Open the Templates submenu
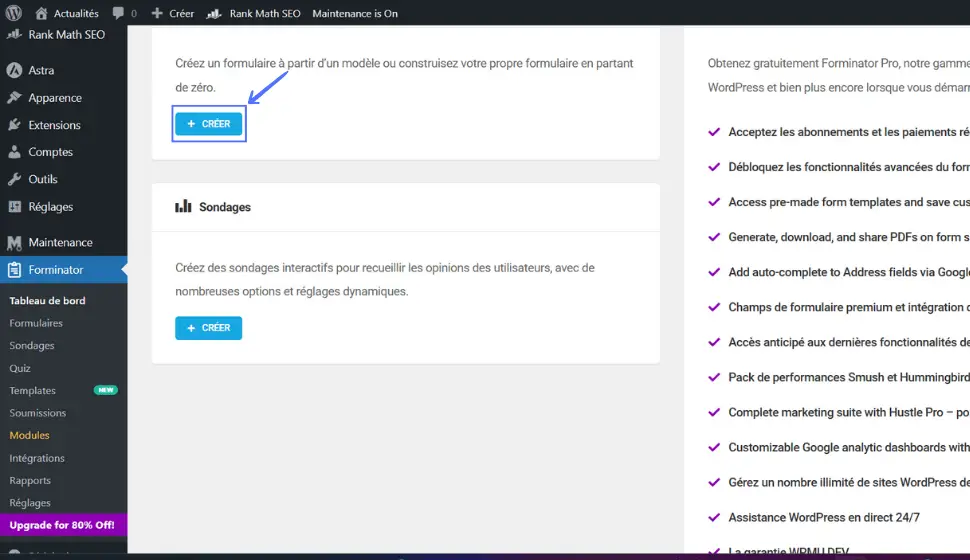This screenshot has height=560, width=970. tap(32, 390)
